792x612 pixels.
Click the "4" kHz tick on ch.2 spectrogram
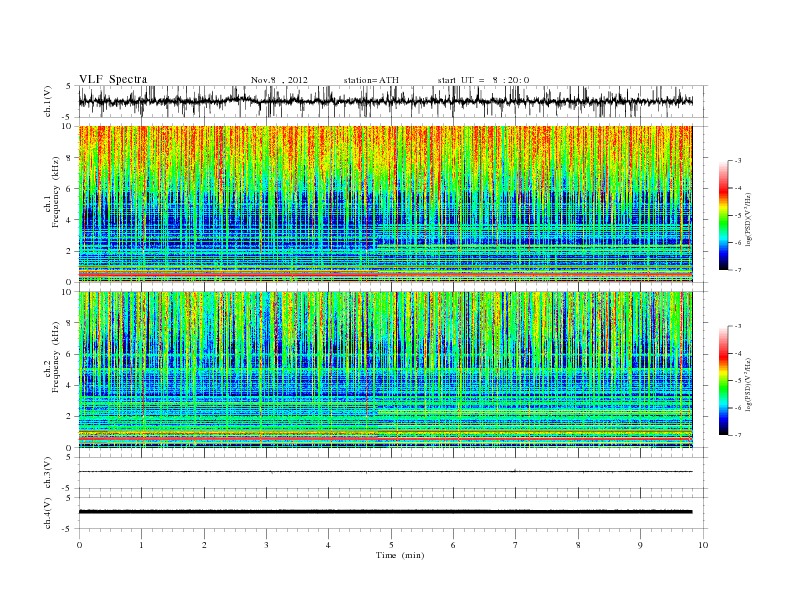[x=70, y=385]
